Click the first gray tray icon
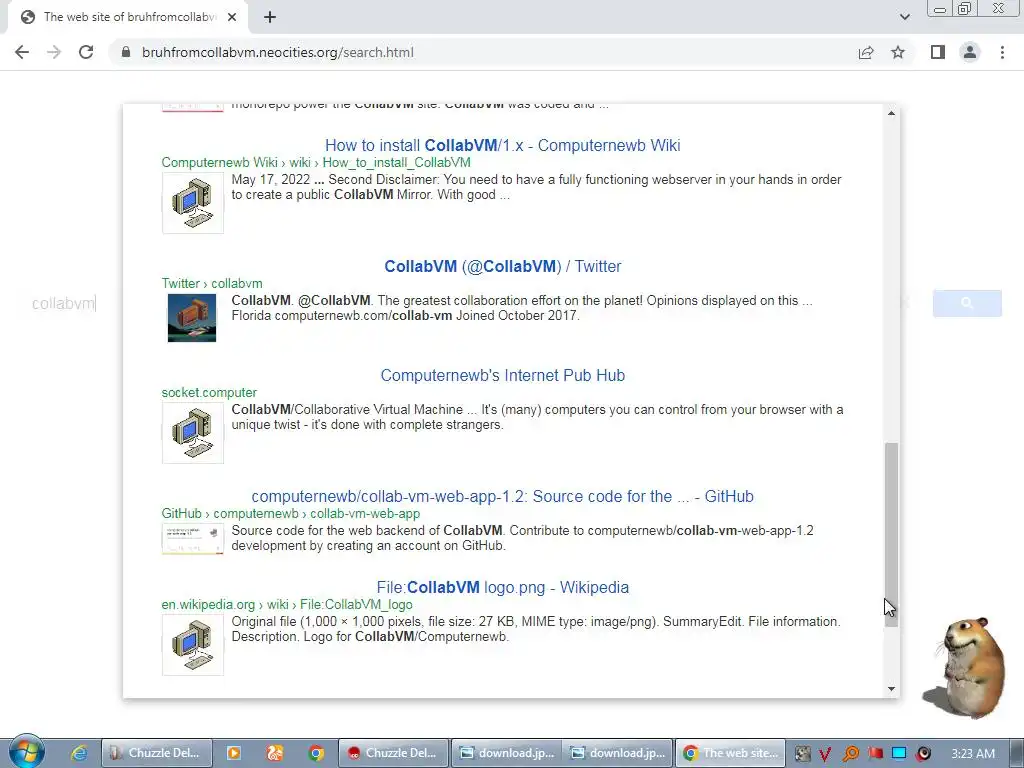This screenshot has height=768, width=1024. tap(803, 754)
